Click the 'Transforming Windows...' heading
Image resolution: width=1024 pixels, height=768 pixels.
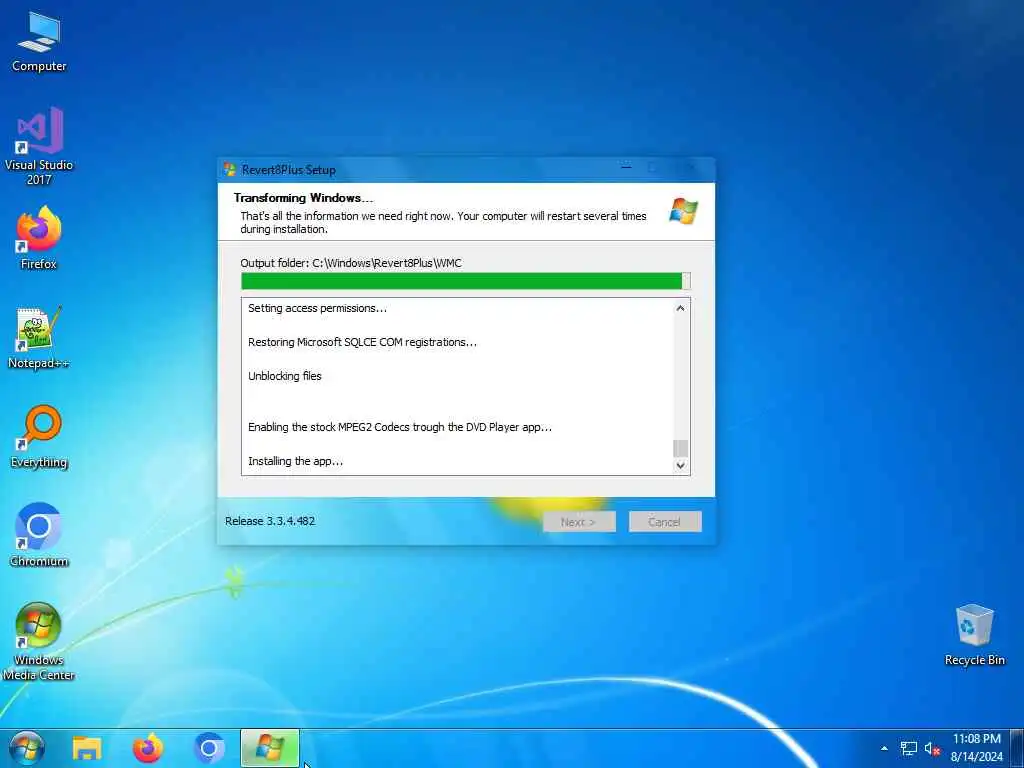[303, 198]
